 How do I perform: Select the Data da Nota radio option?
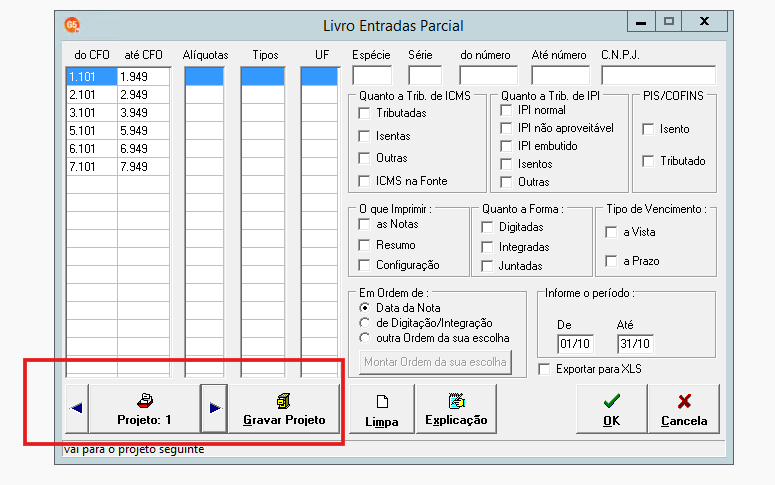[x=365, y=308]
